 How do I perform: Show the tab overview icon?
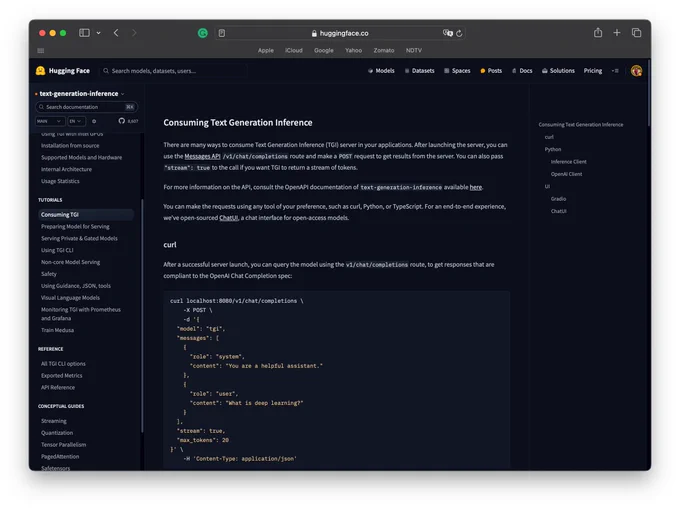pyautogui.click(x=636, y=33)
